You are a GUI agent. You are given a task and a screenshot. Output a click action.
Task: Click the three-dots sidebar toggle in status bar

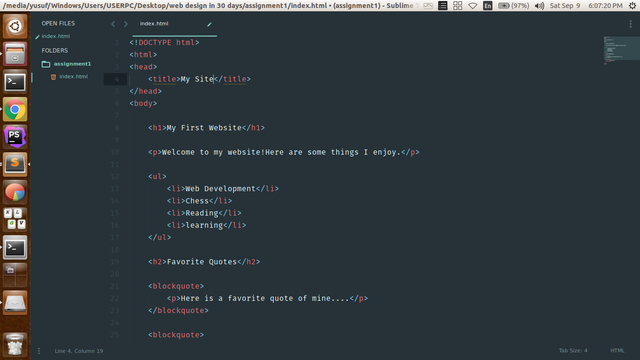coord(39,351)
